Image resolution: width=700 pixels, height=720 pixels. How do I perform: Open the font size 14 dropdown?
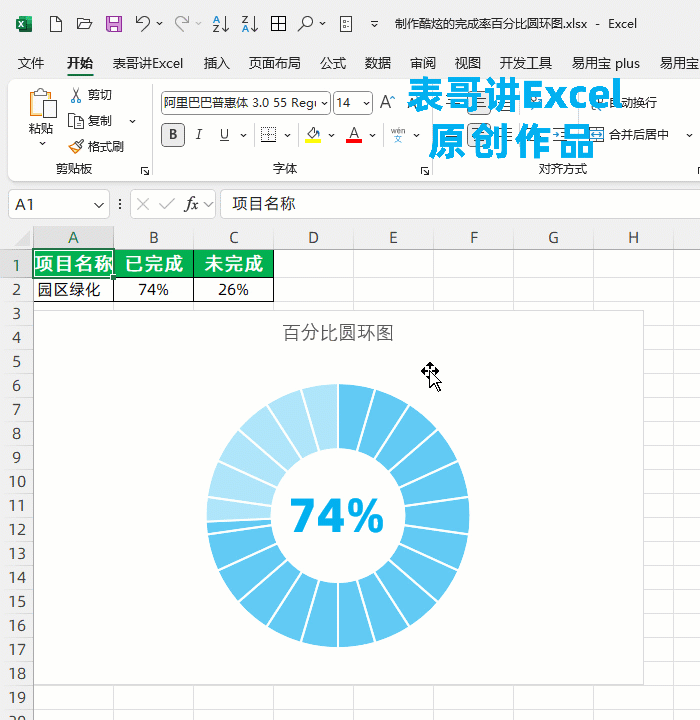coord(366,103)
